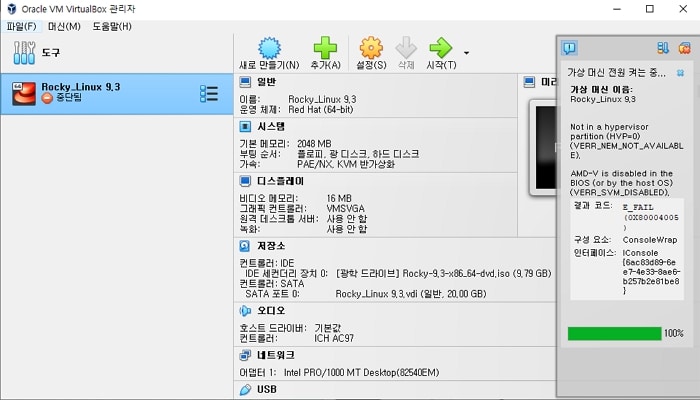Open the 시스템 section header link
Image resolution: width=700 pixels, height=400 pixels.
click(271, 126)
